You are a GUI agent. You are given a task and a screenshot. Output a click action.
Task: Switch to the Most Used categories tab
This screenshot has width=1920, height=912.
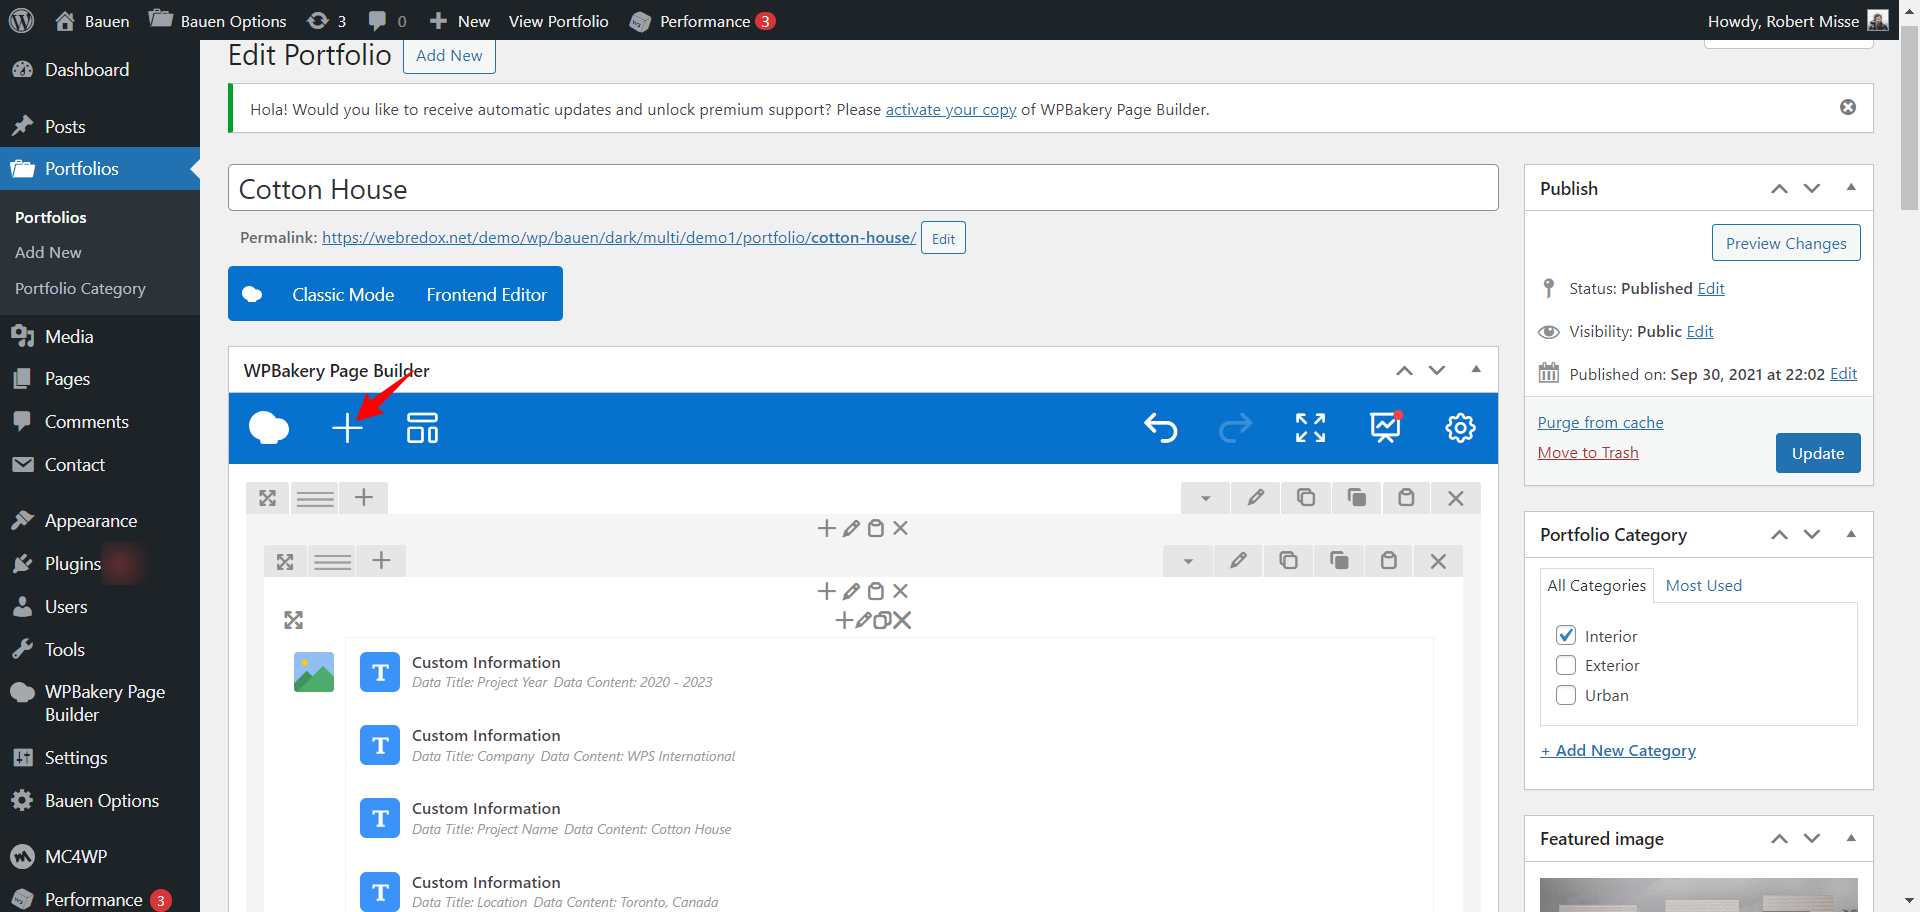coord(1704,585)
